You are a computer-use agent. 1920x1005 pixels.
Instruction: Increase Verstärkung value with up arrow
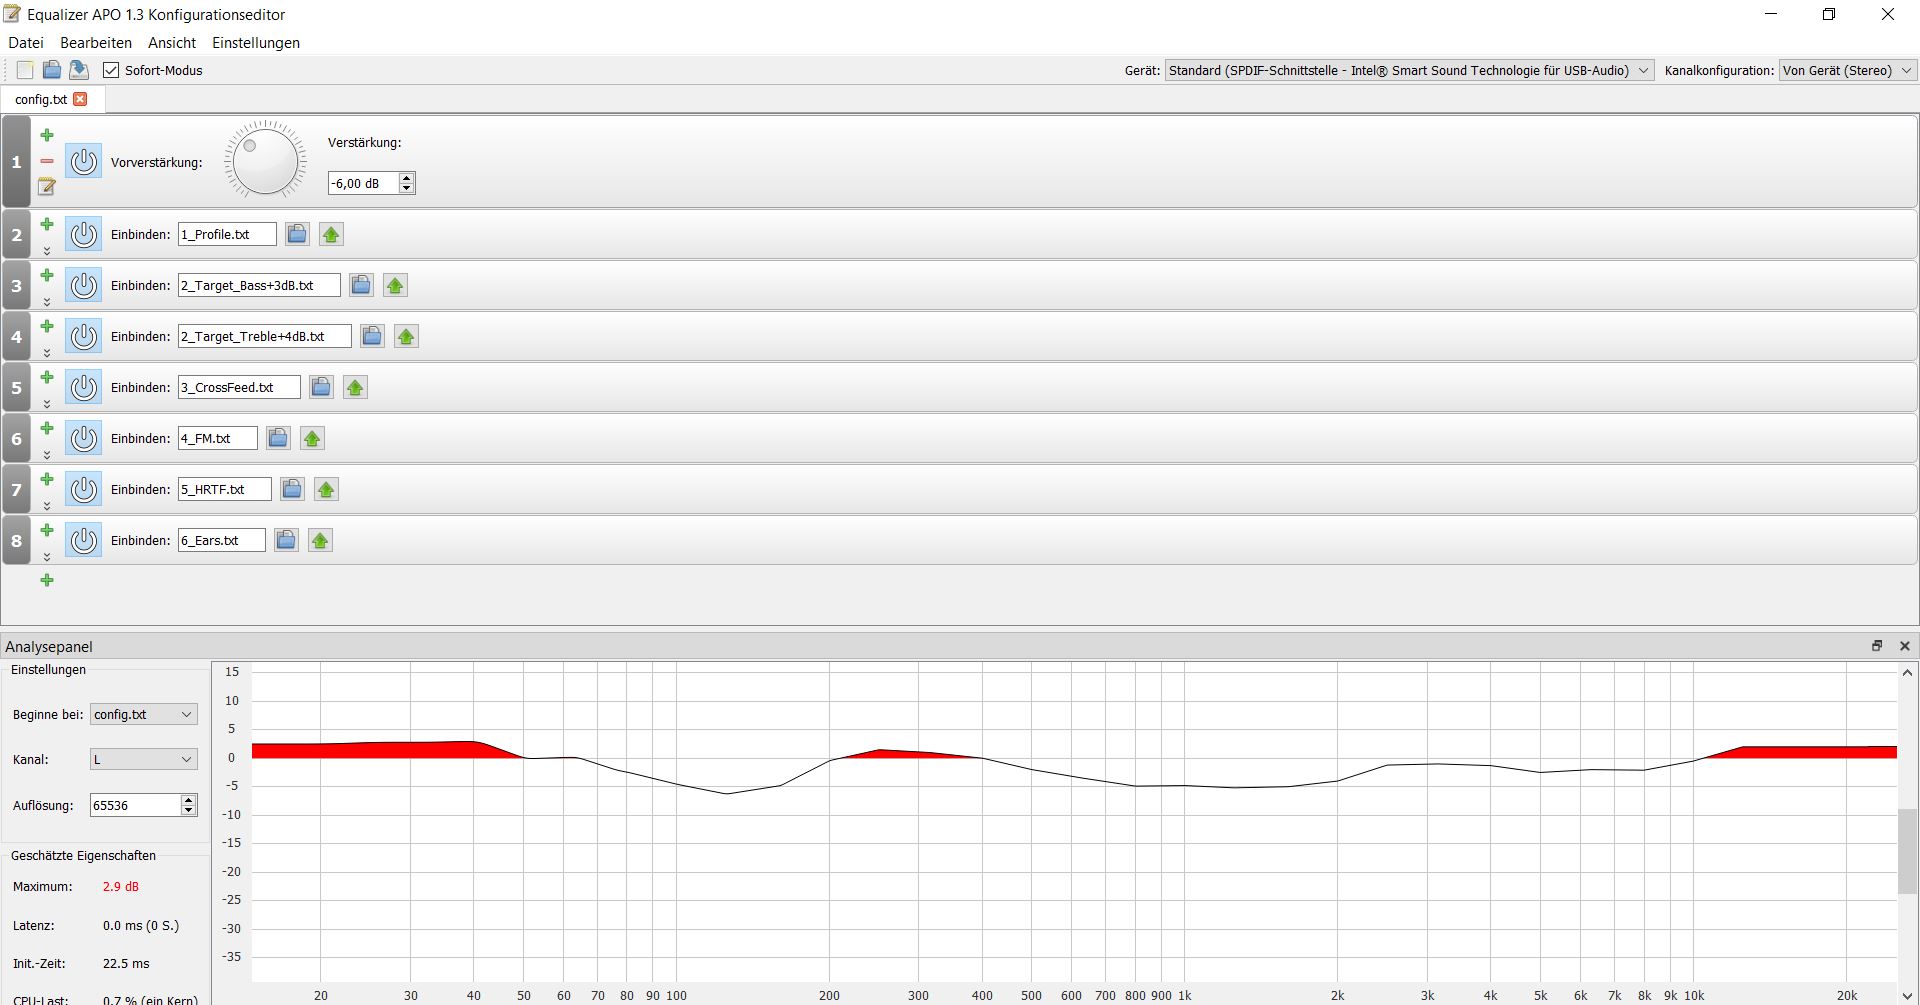click(406, 178)
